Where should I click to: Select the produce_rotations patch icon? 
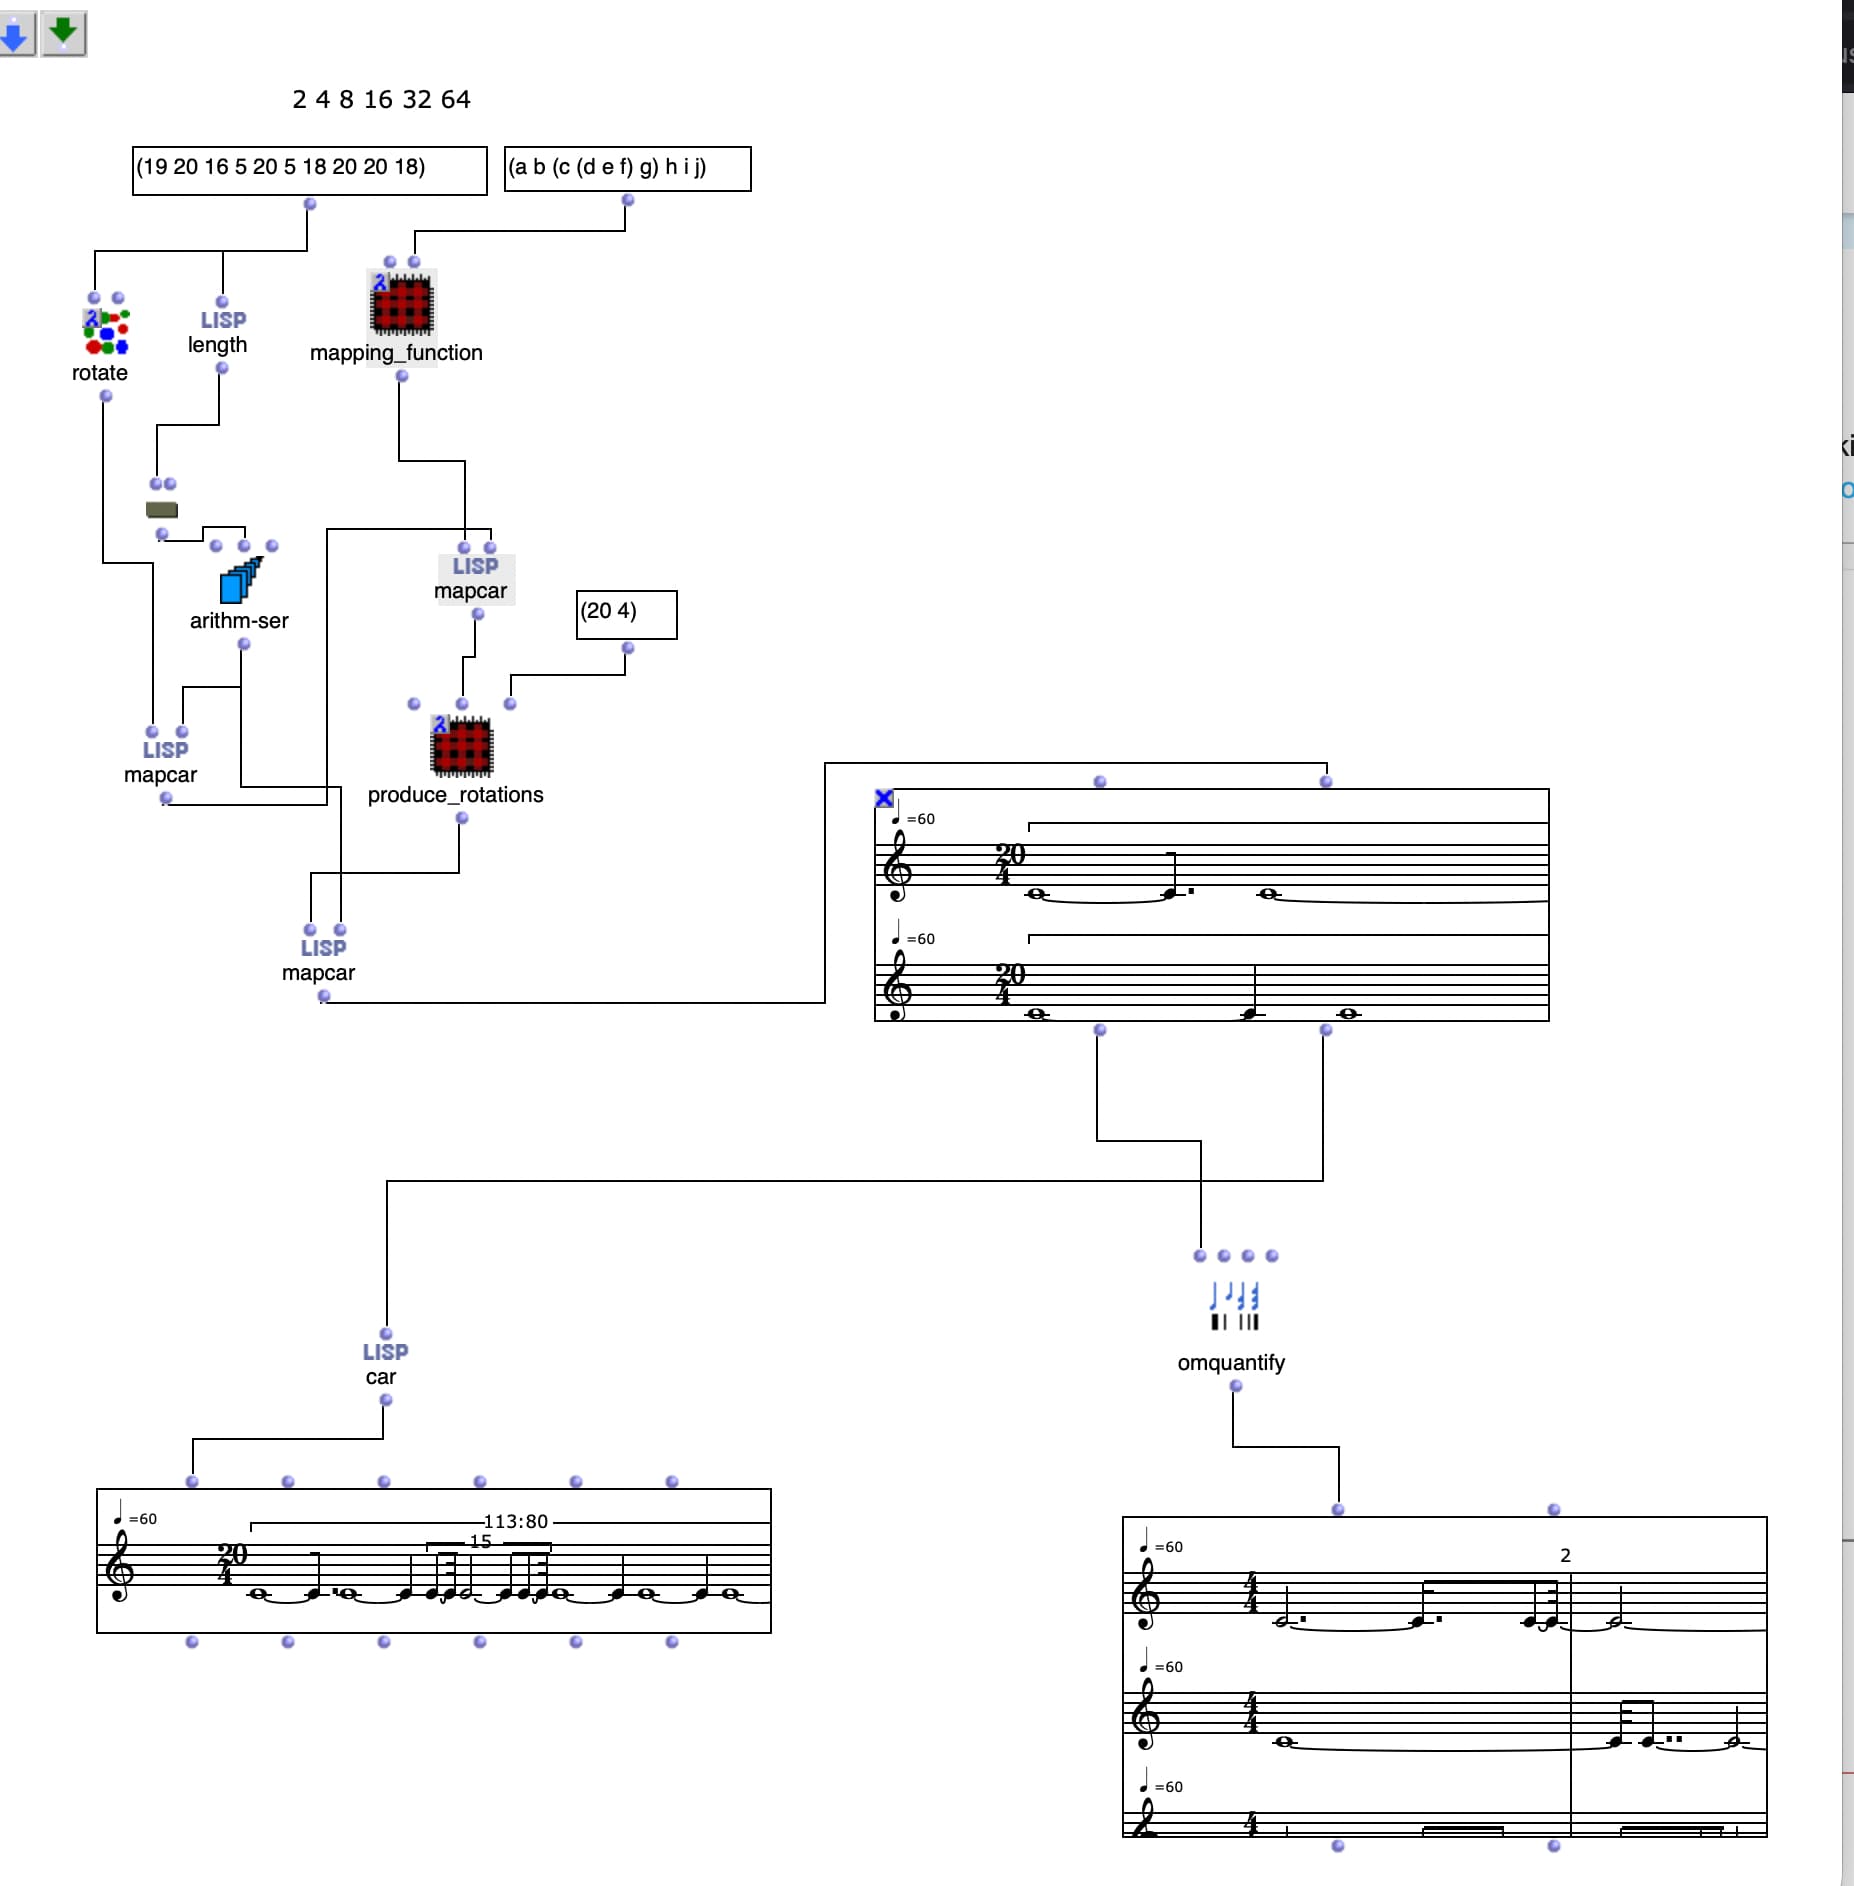tap(461, 747)
